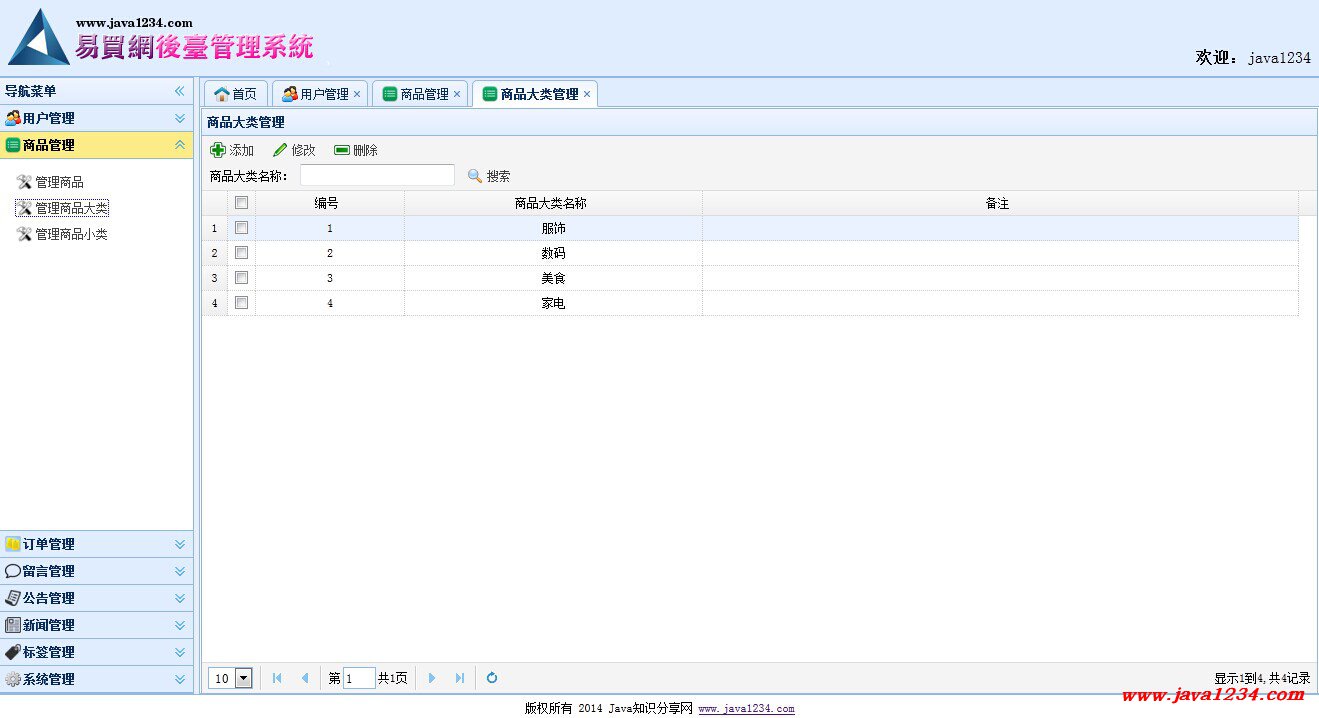
Task: Click the 显示1到4,共4记录 status text
Action: tap(1262, 678)
